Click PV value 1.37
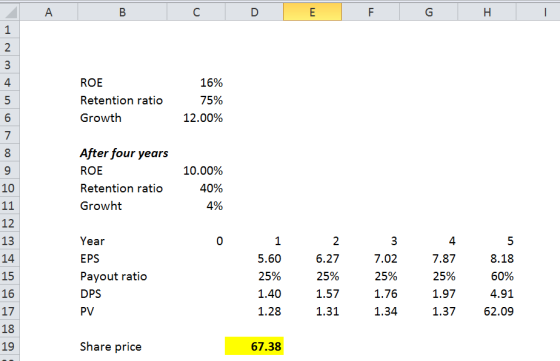The height and width of the screenshot is (361, 560). 444,311
